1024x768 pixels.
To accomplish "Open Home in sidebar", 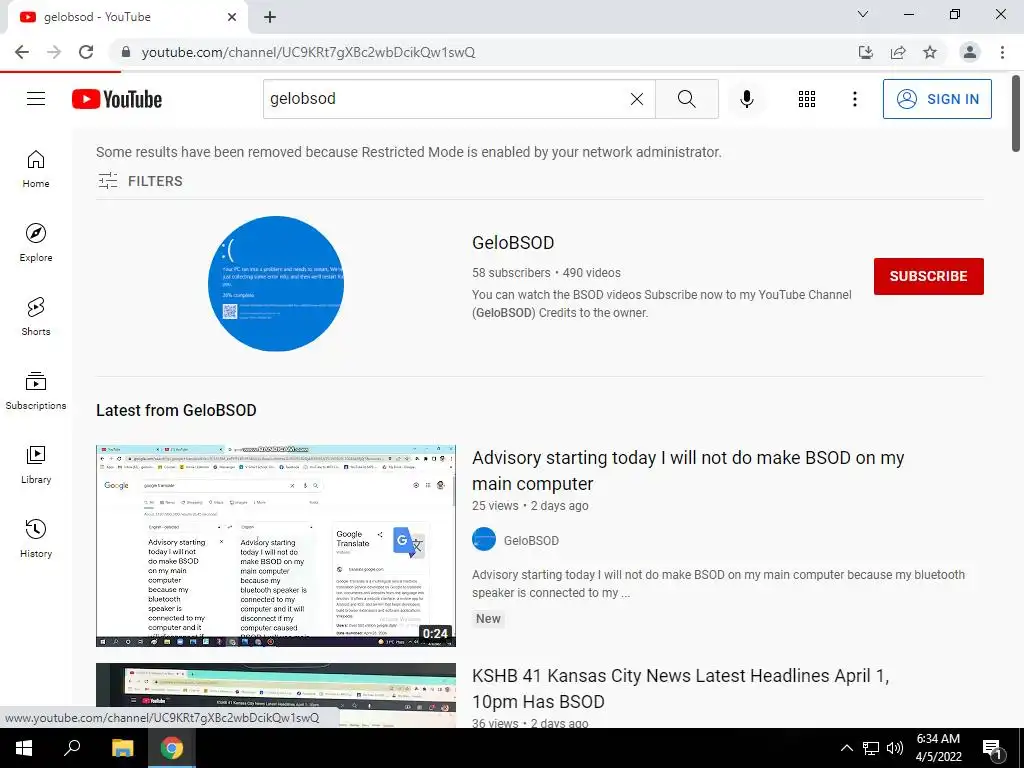I will [36, 169].
